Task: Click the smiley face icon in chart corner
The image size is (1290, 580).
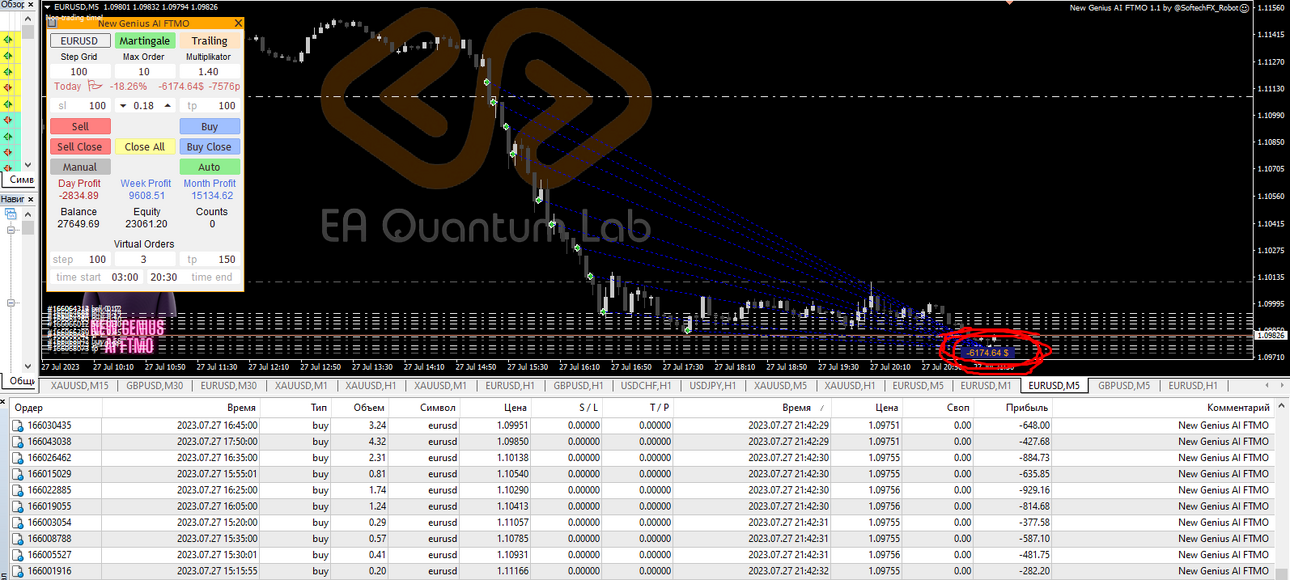Action: 1244,8
